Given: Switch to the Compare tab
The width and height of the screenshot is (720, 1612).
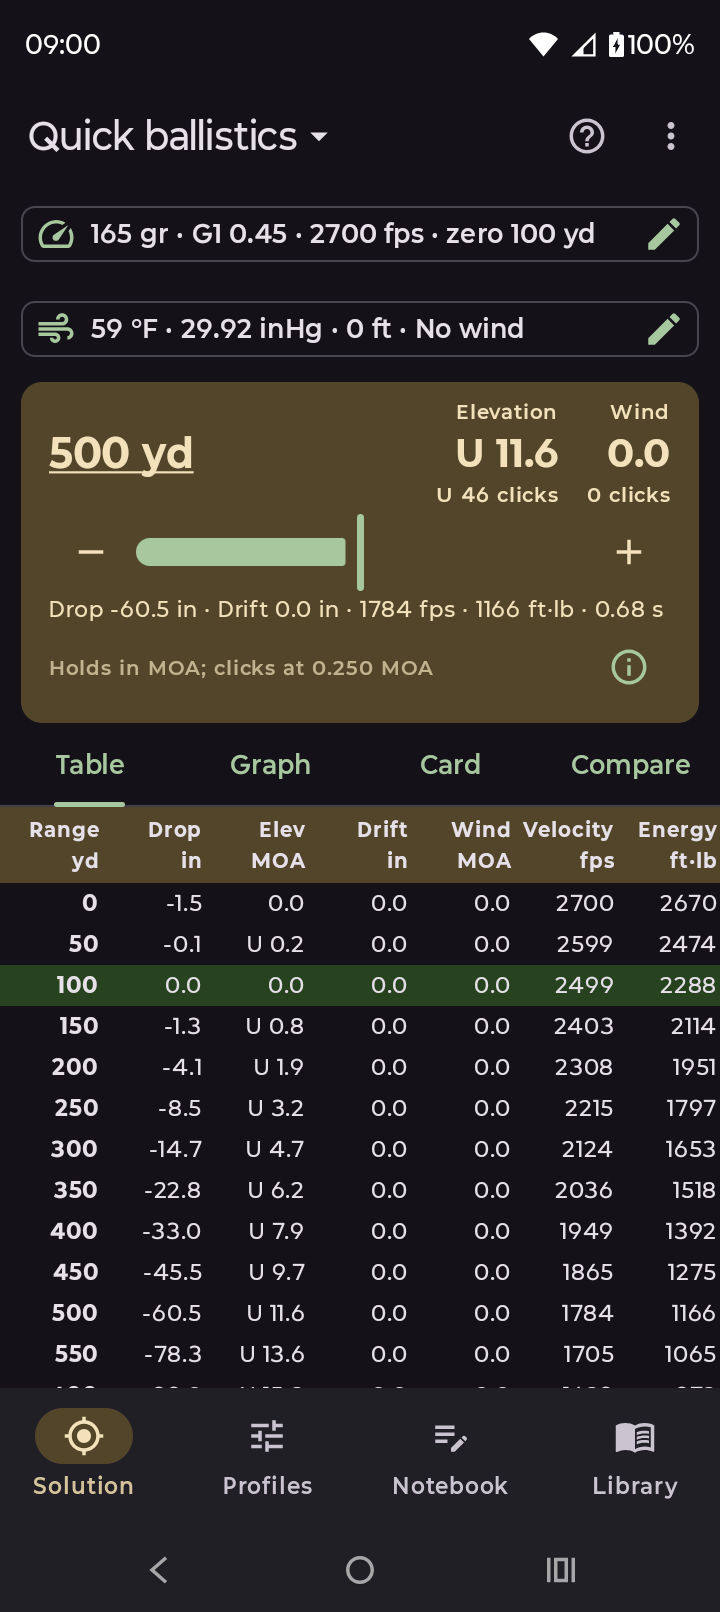Looking at the screenshot, I should (630, 765).
